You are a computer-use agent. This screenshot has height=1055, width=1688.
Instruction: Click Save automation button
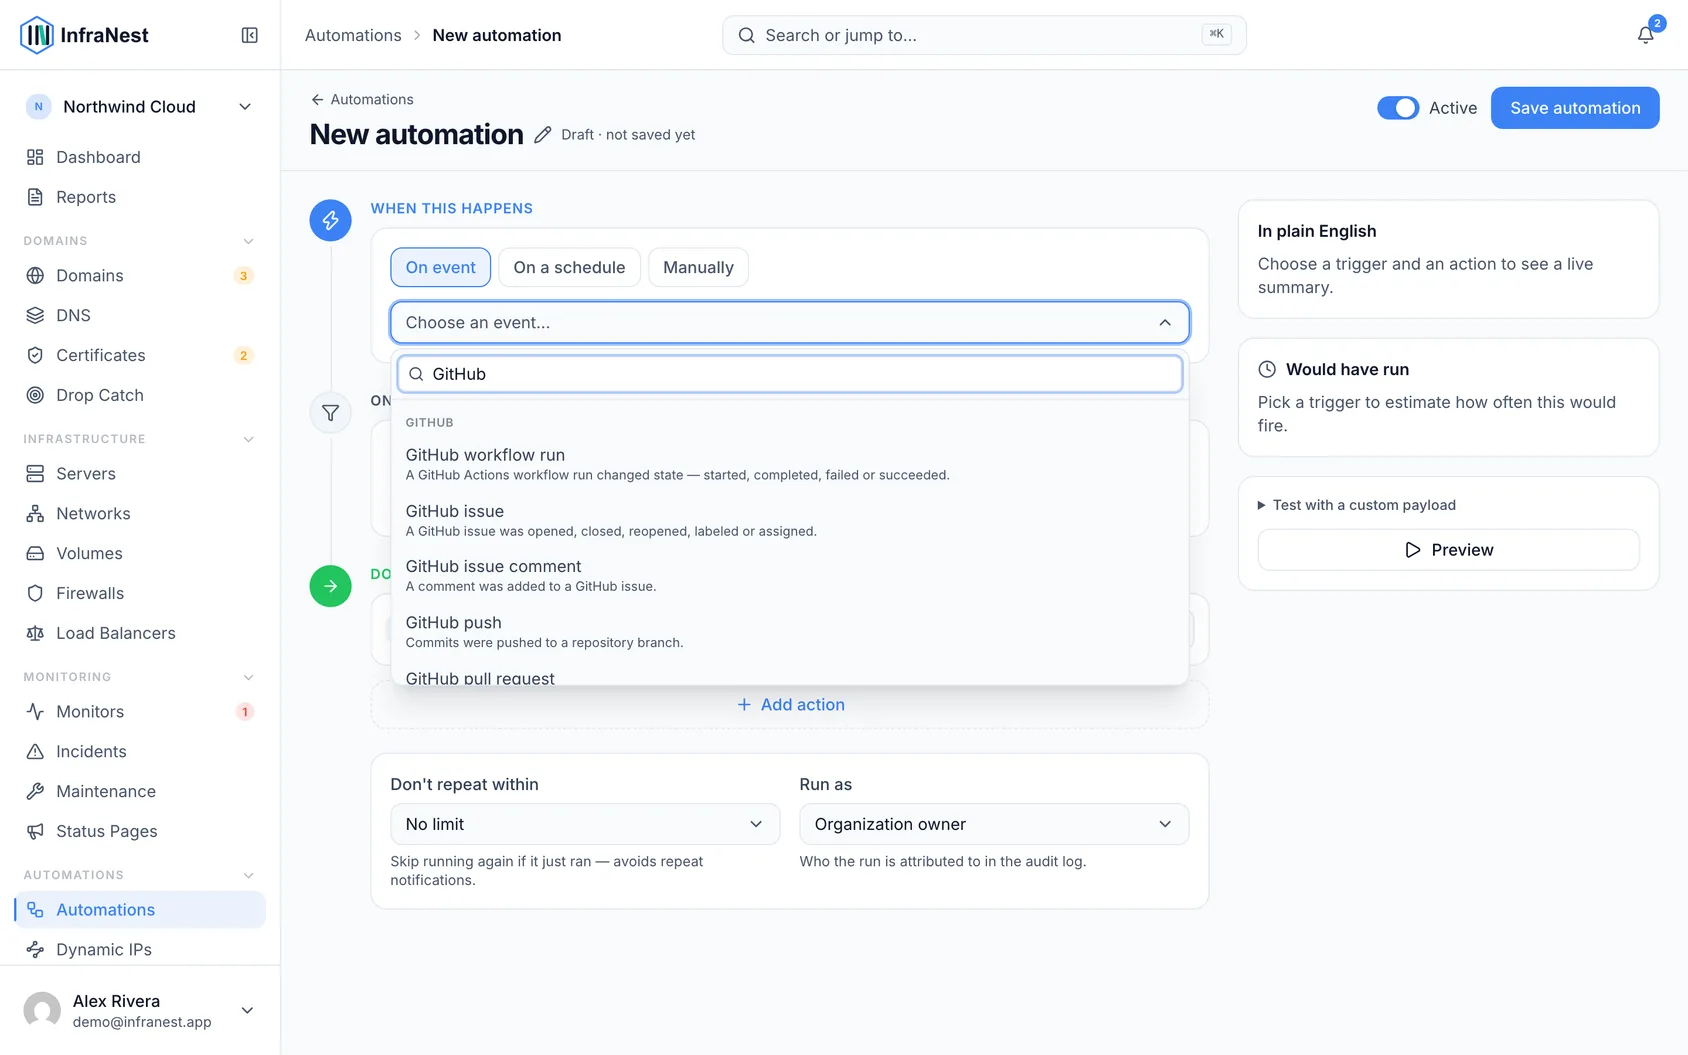click(1575, 108)
